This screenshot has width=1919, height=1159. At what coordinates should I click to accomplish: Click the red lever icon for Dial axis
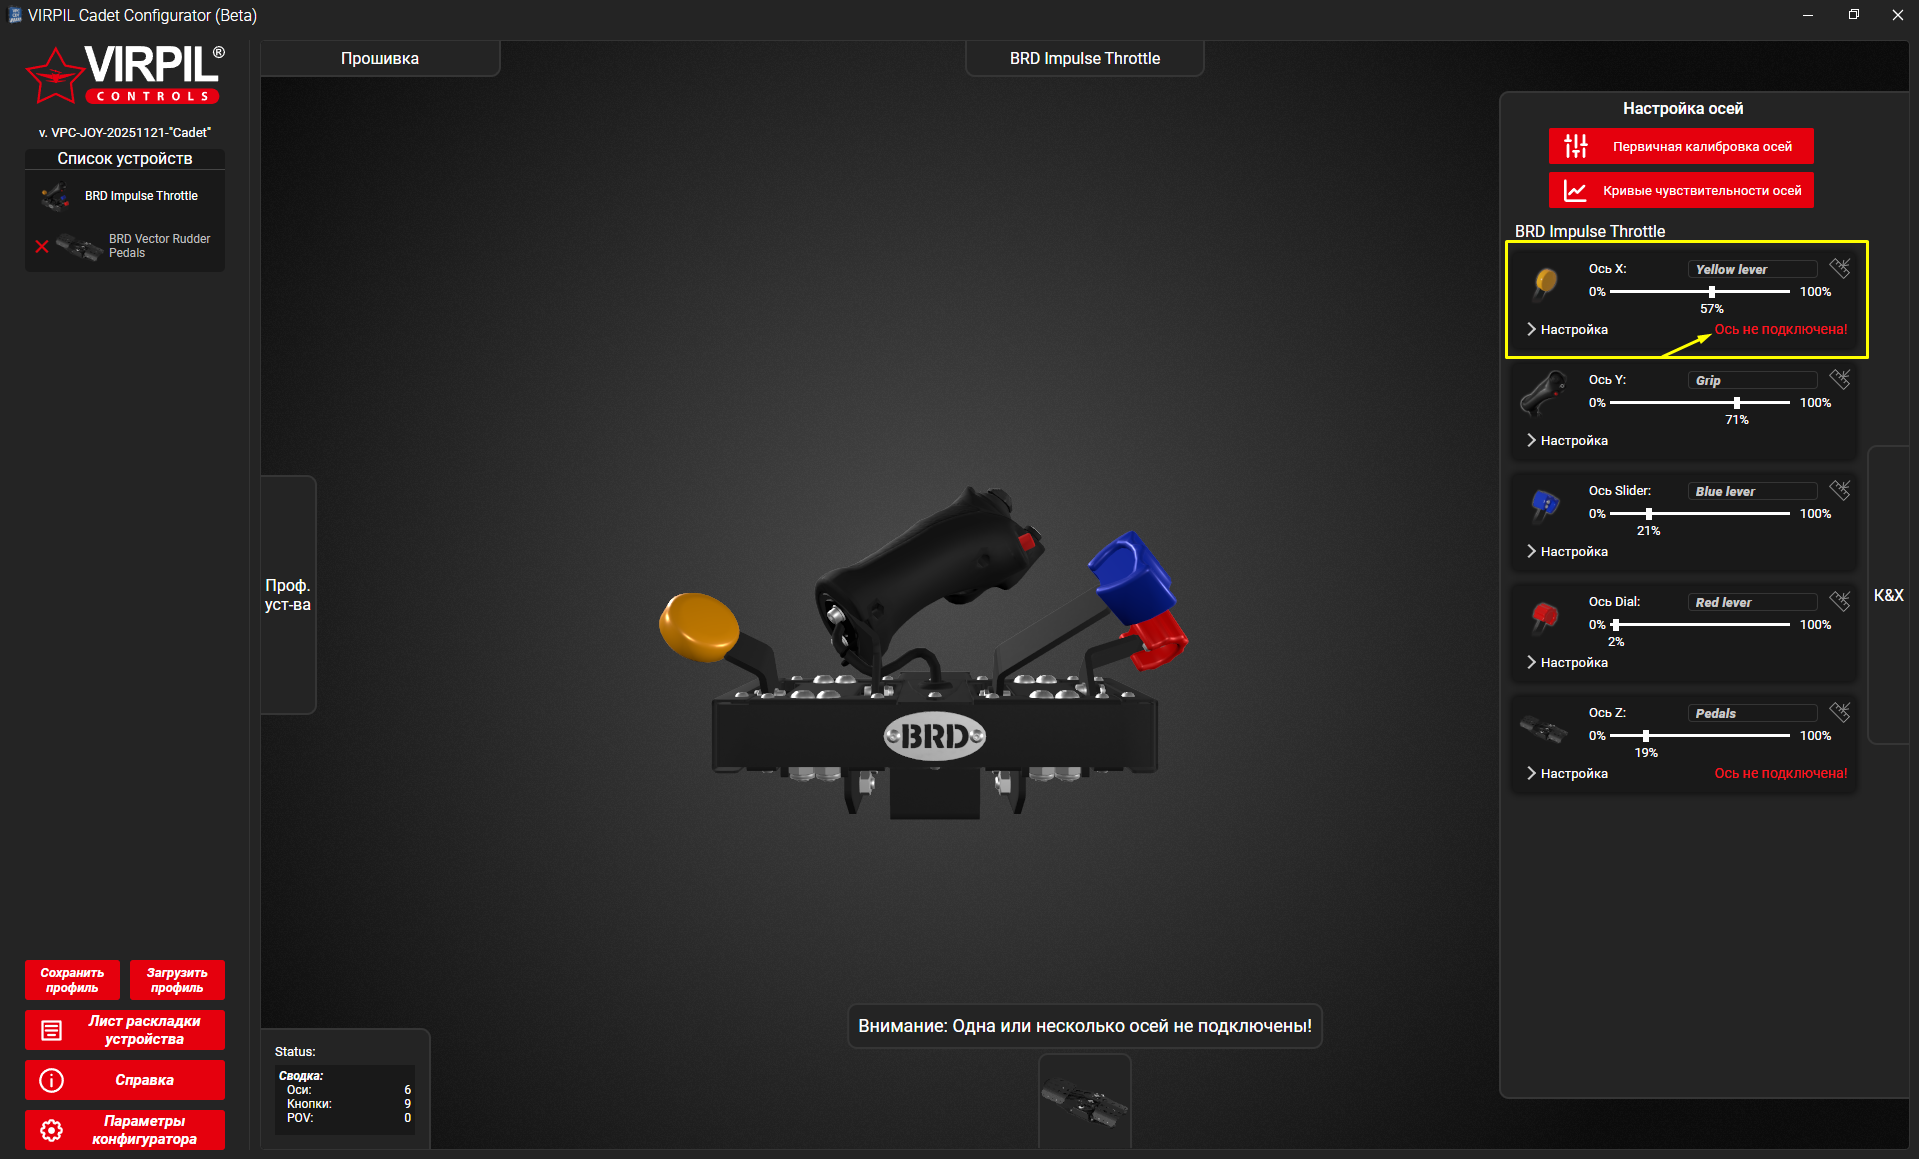click(x=1545, y=615)
